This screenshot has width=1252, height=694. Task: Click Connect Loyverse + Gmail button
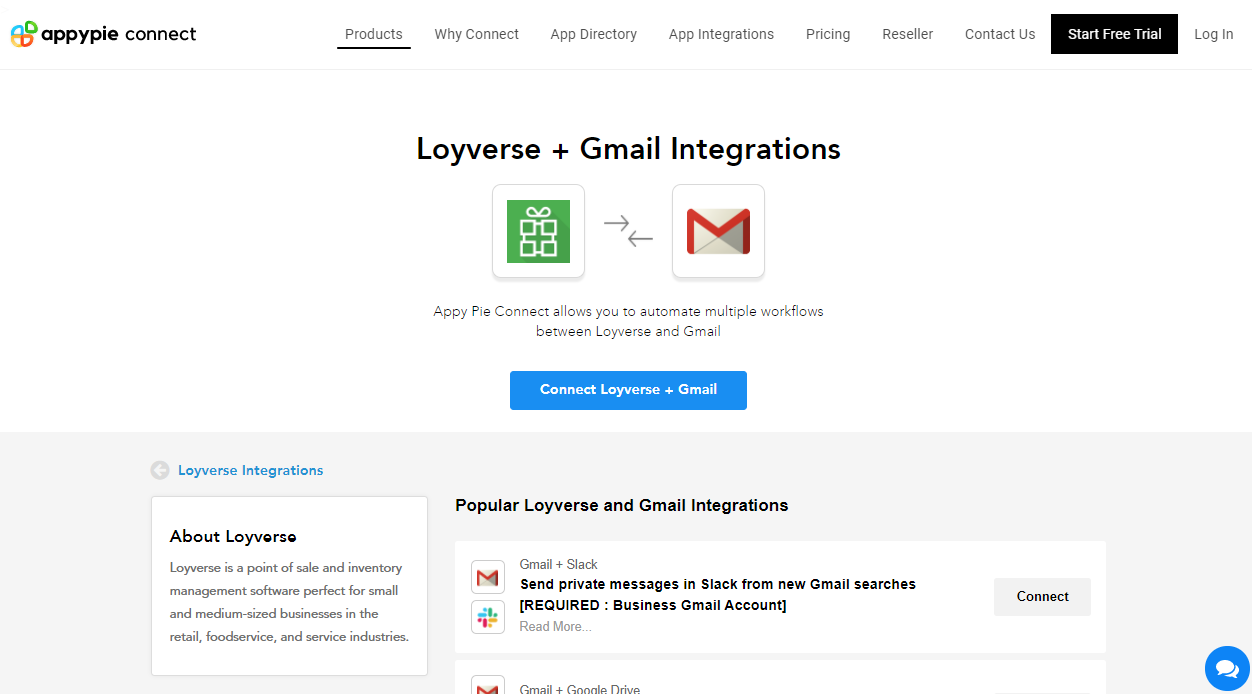[x=628, y=390]
